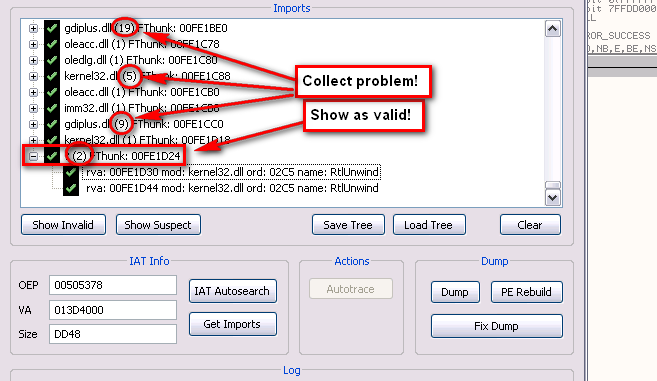
Task: Select kernel32.dll row with FThunk 00FE1C88
Action: 147,76
